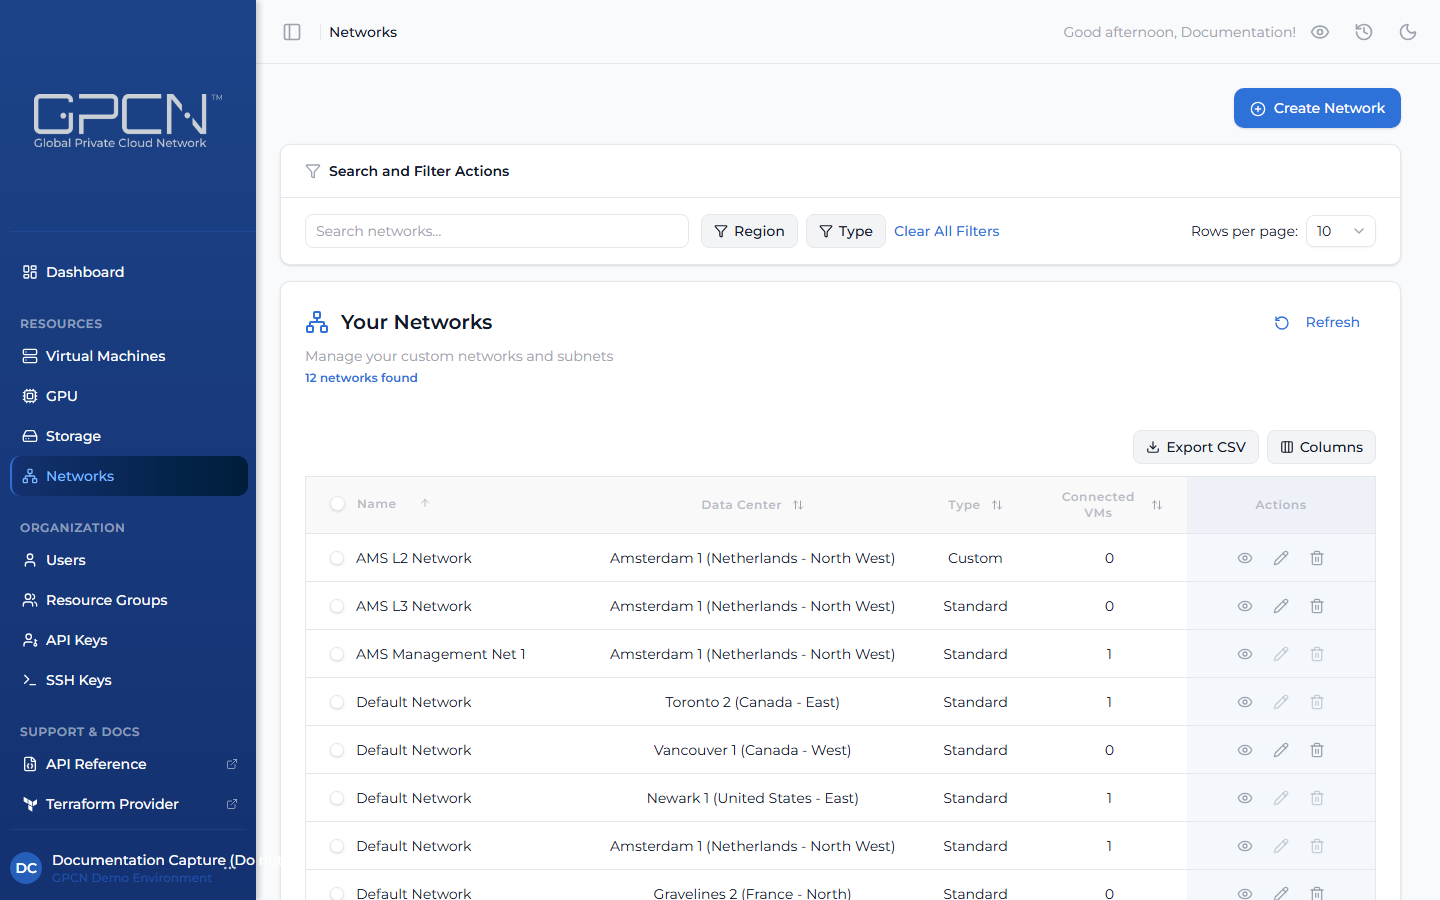
Task: Delete AMS L3 Network trash icon
Action: [x=1317, y=606]
